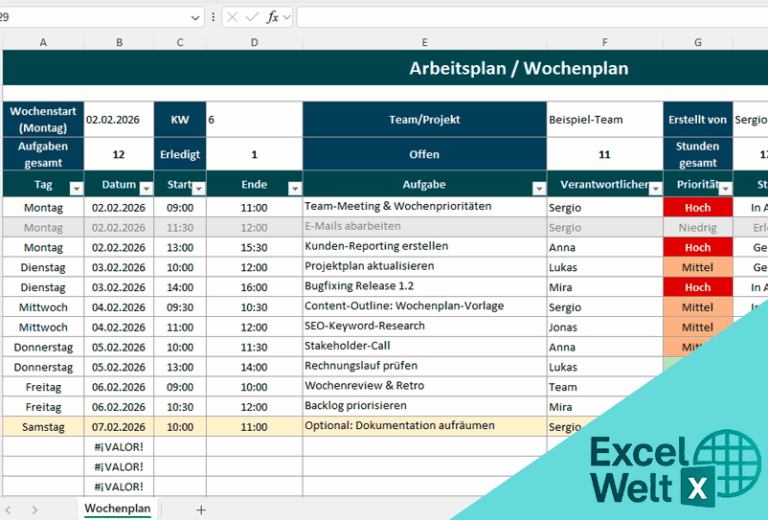Click the Erledigt value 1 cell
This screenshot has height=520, width=768.
[254, 154]
